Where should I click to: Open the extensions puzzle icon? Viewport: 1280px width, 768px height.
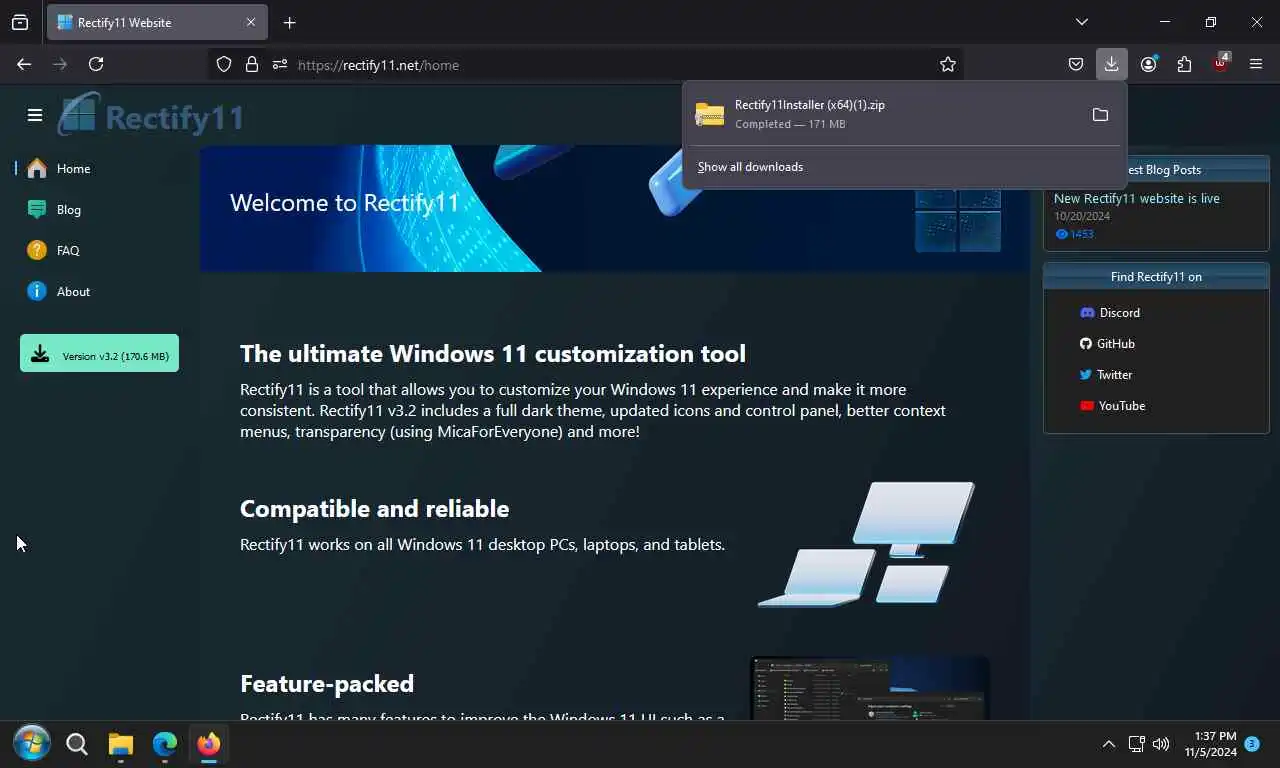pyautogui.click(x=1184, y=64)
